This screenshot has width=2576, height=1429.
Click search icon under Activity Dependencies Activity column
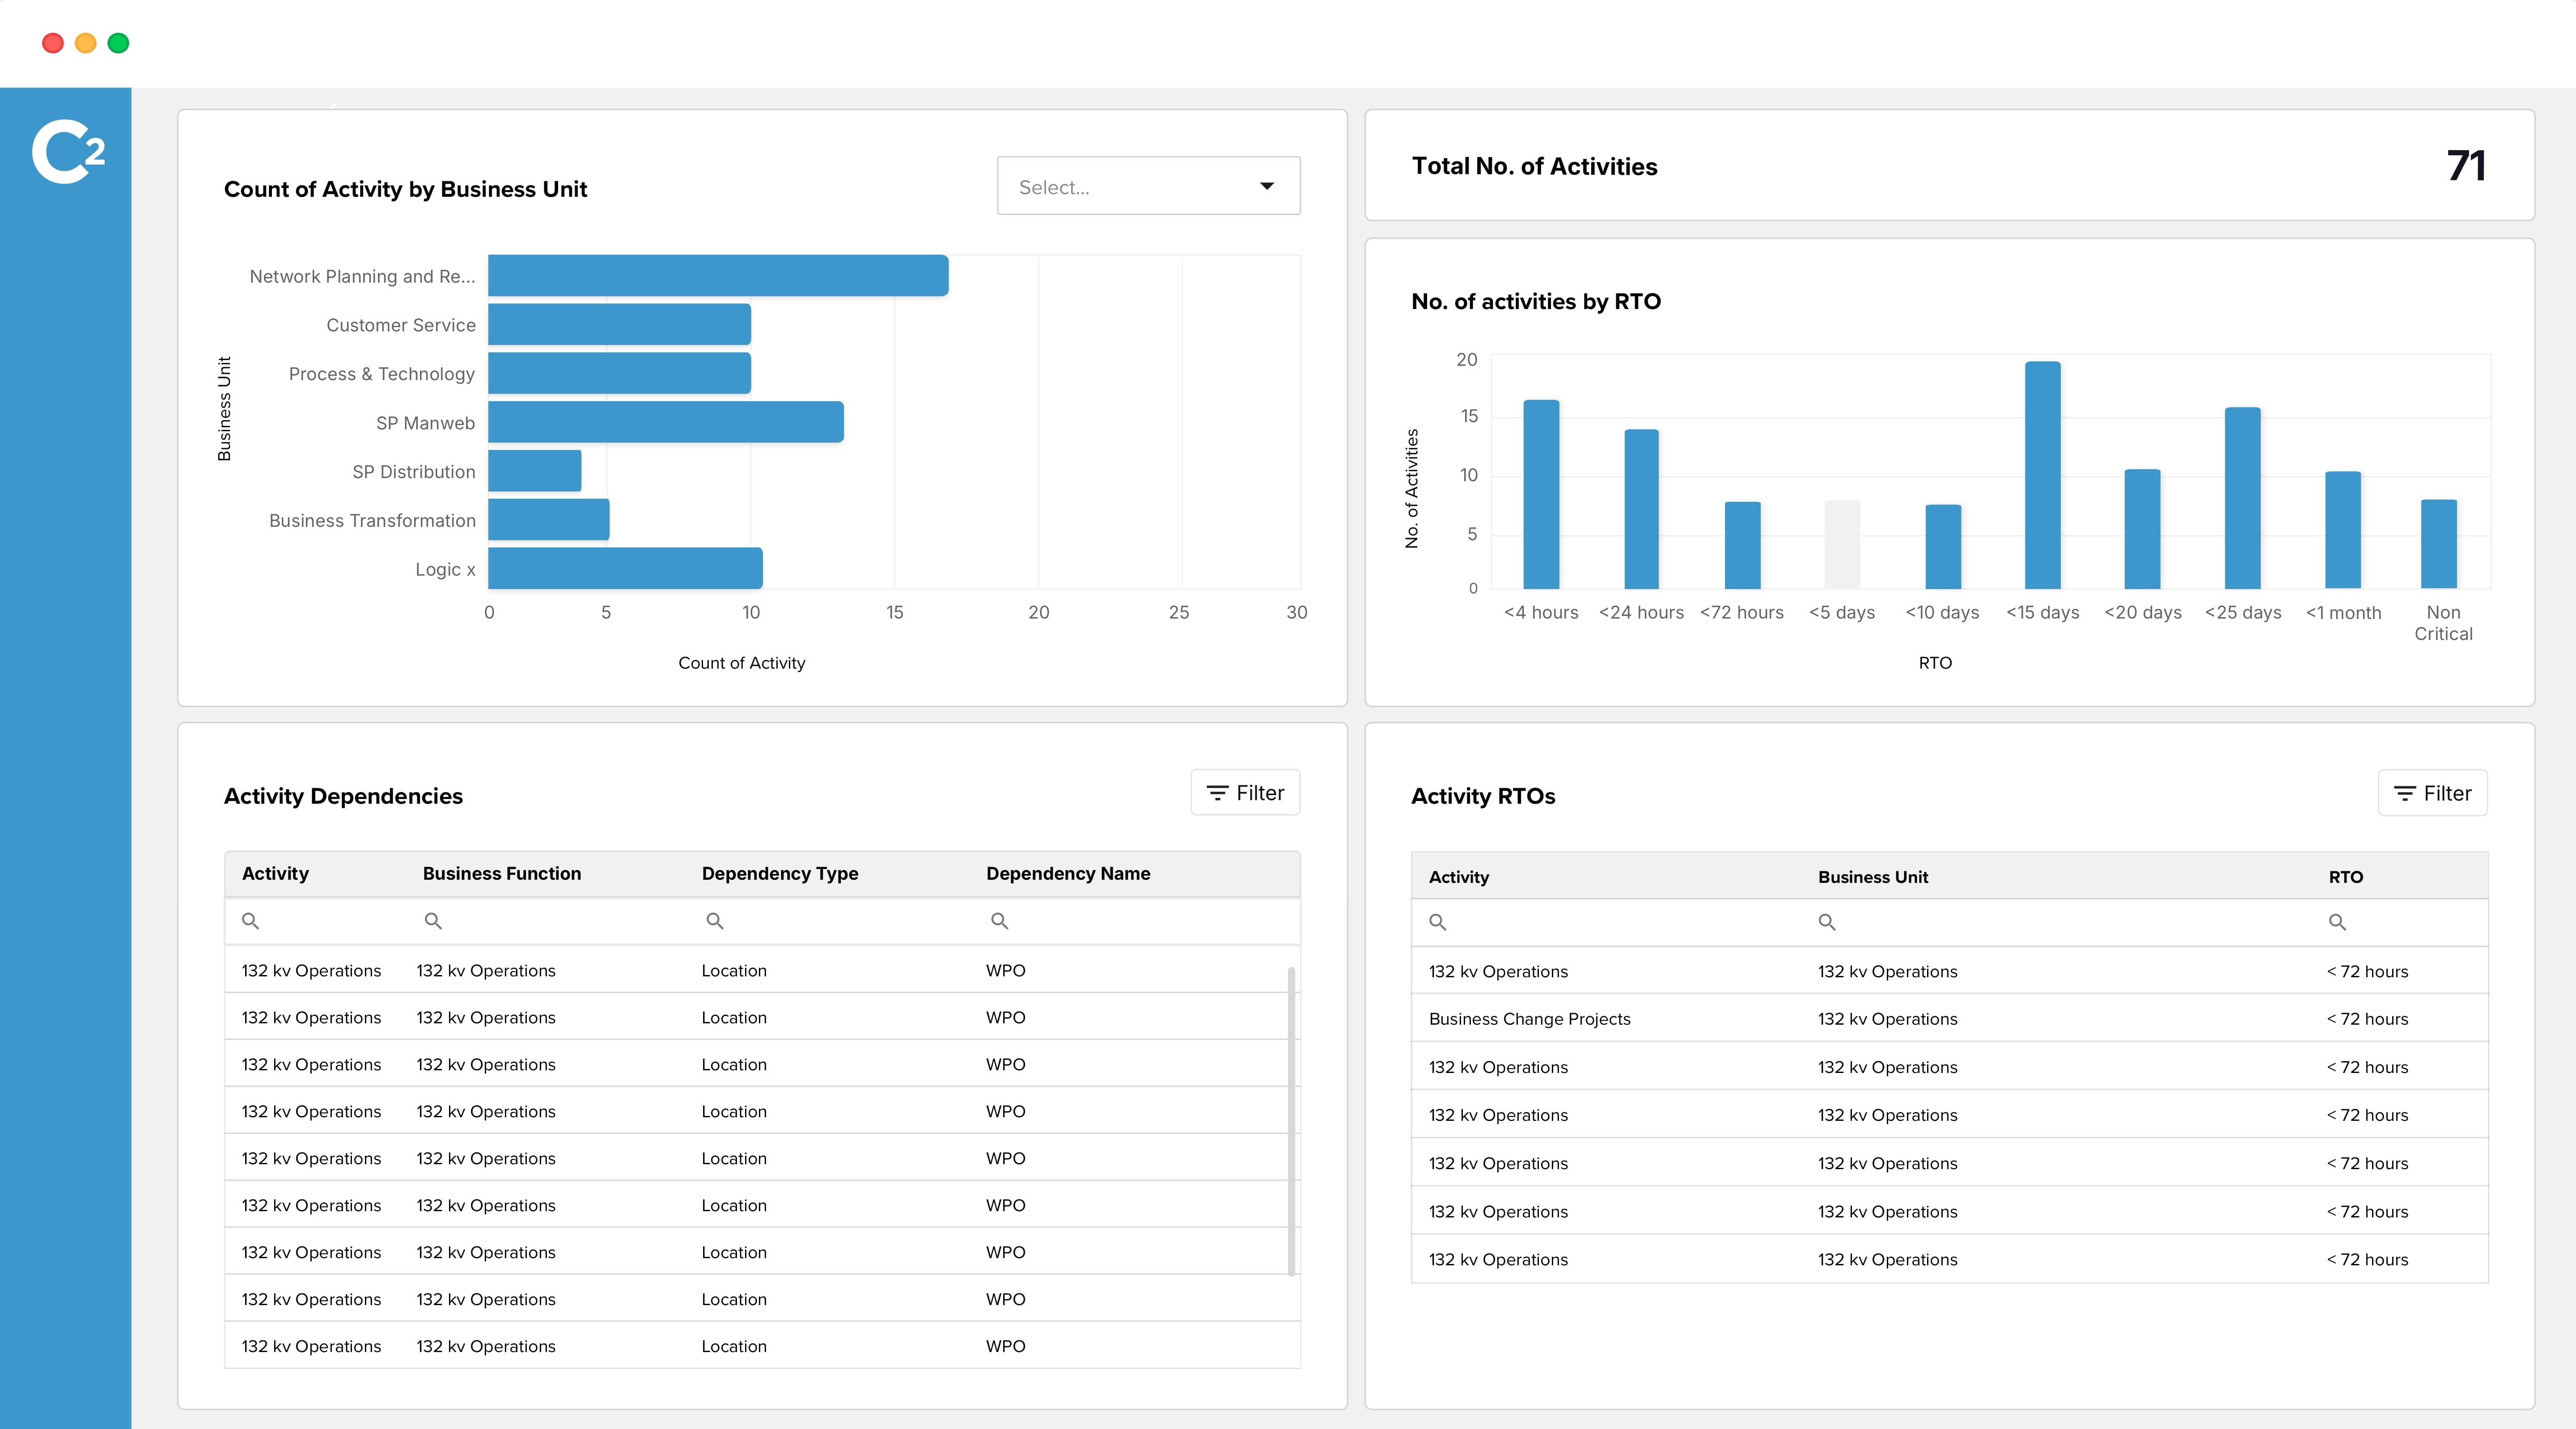coord(251,921)
